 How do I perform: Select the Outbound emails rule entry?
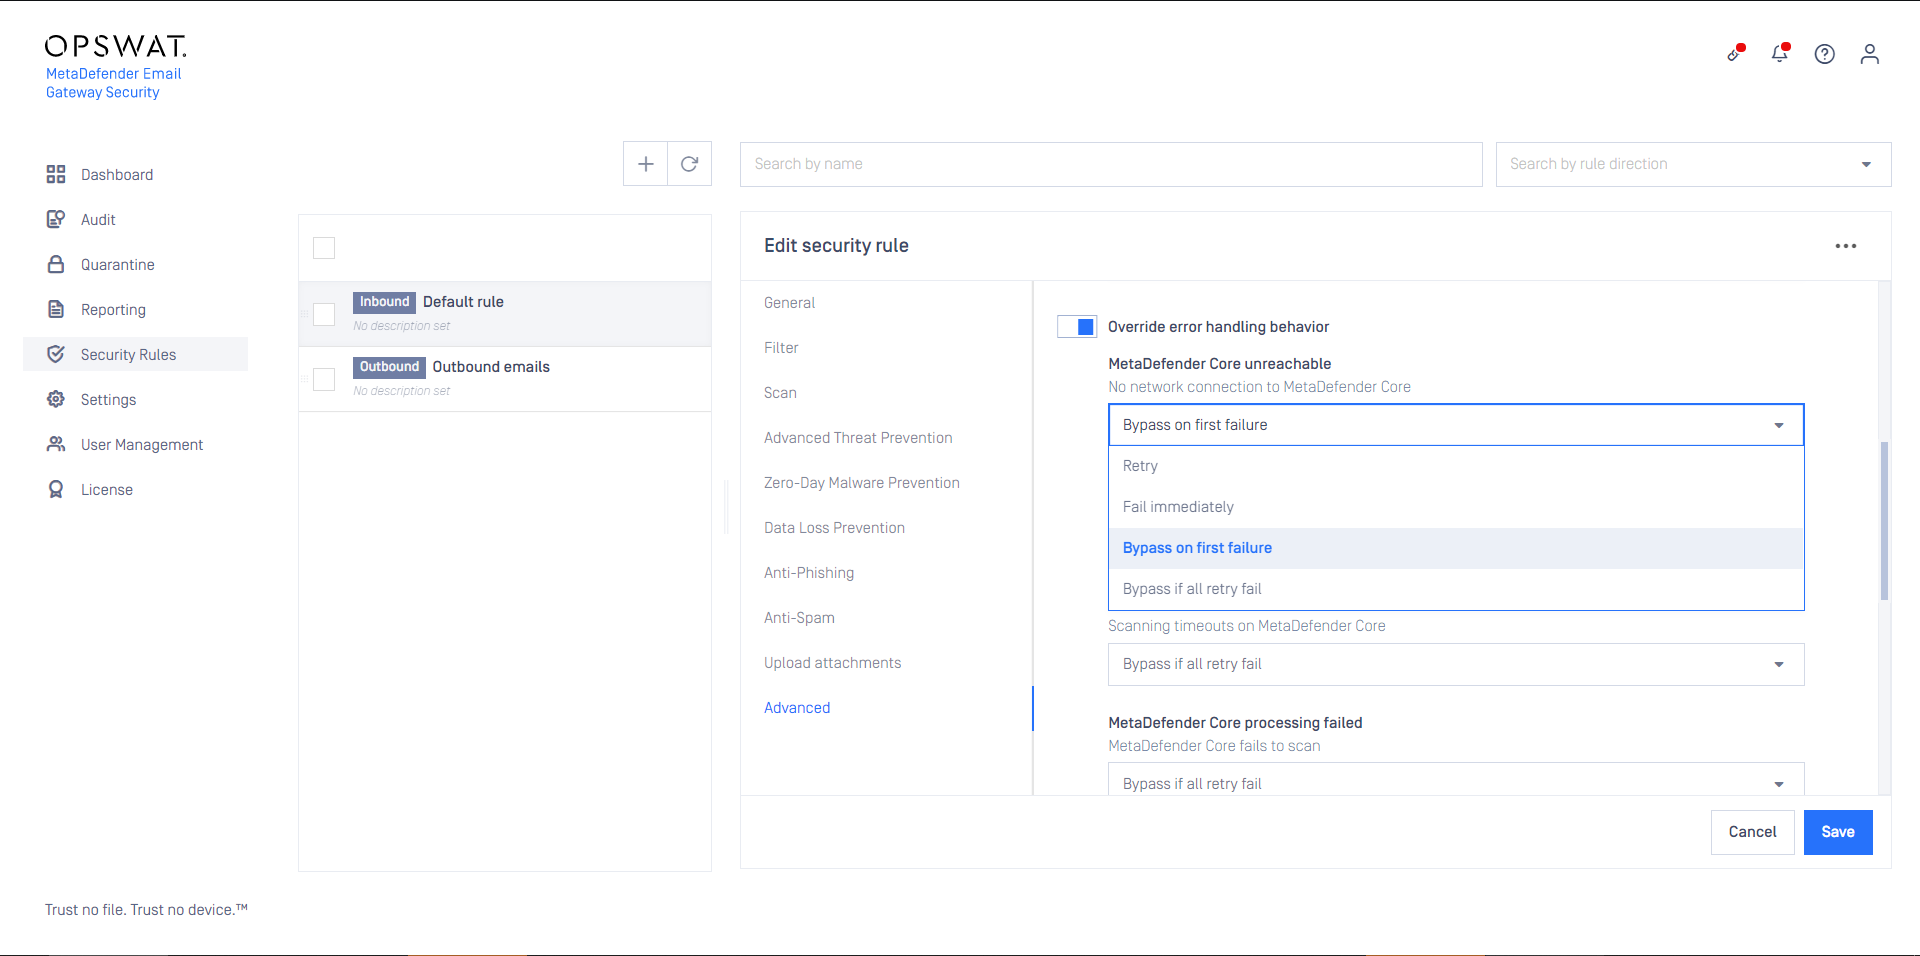coord(505,379)
